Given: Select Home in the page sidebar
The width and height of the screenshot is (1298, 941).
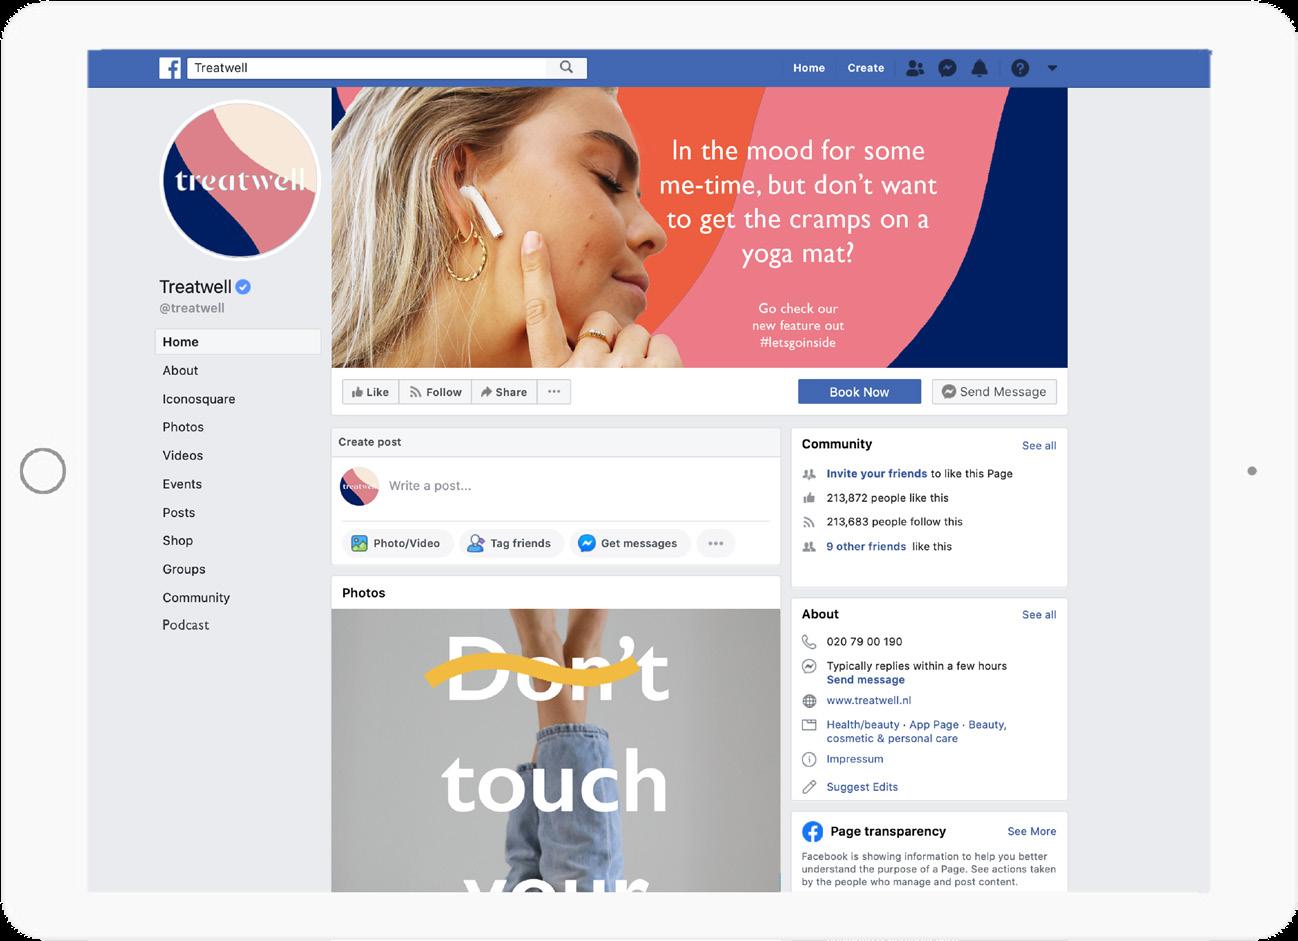Looking at the screenshot, I should click(x=238, y=342).
